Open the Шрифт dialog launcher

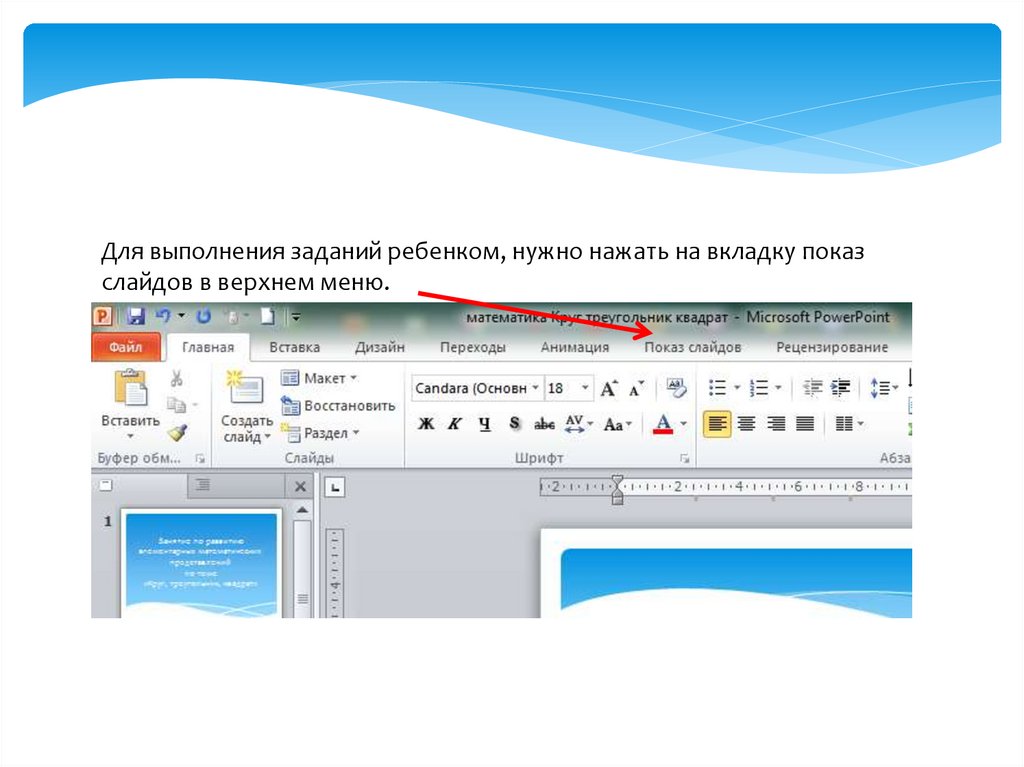click(x=684, y=459)
